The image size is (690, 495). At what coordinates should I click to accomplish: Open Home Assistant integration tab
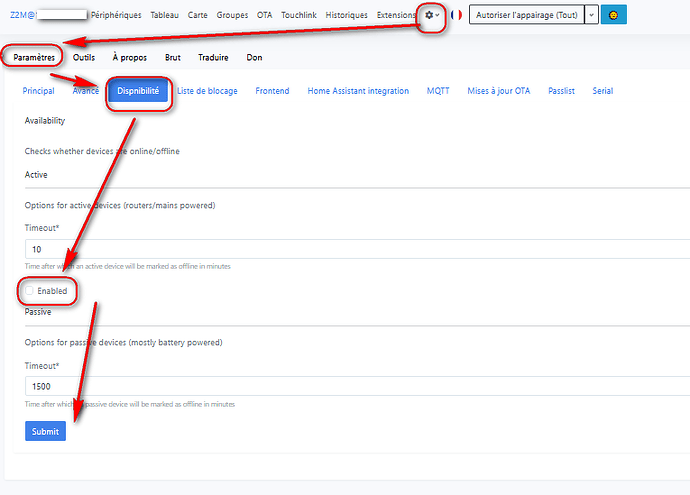click(x=358, y=91)
